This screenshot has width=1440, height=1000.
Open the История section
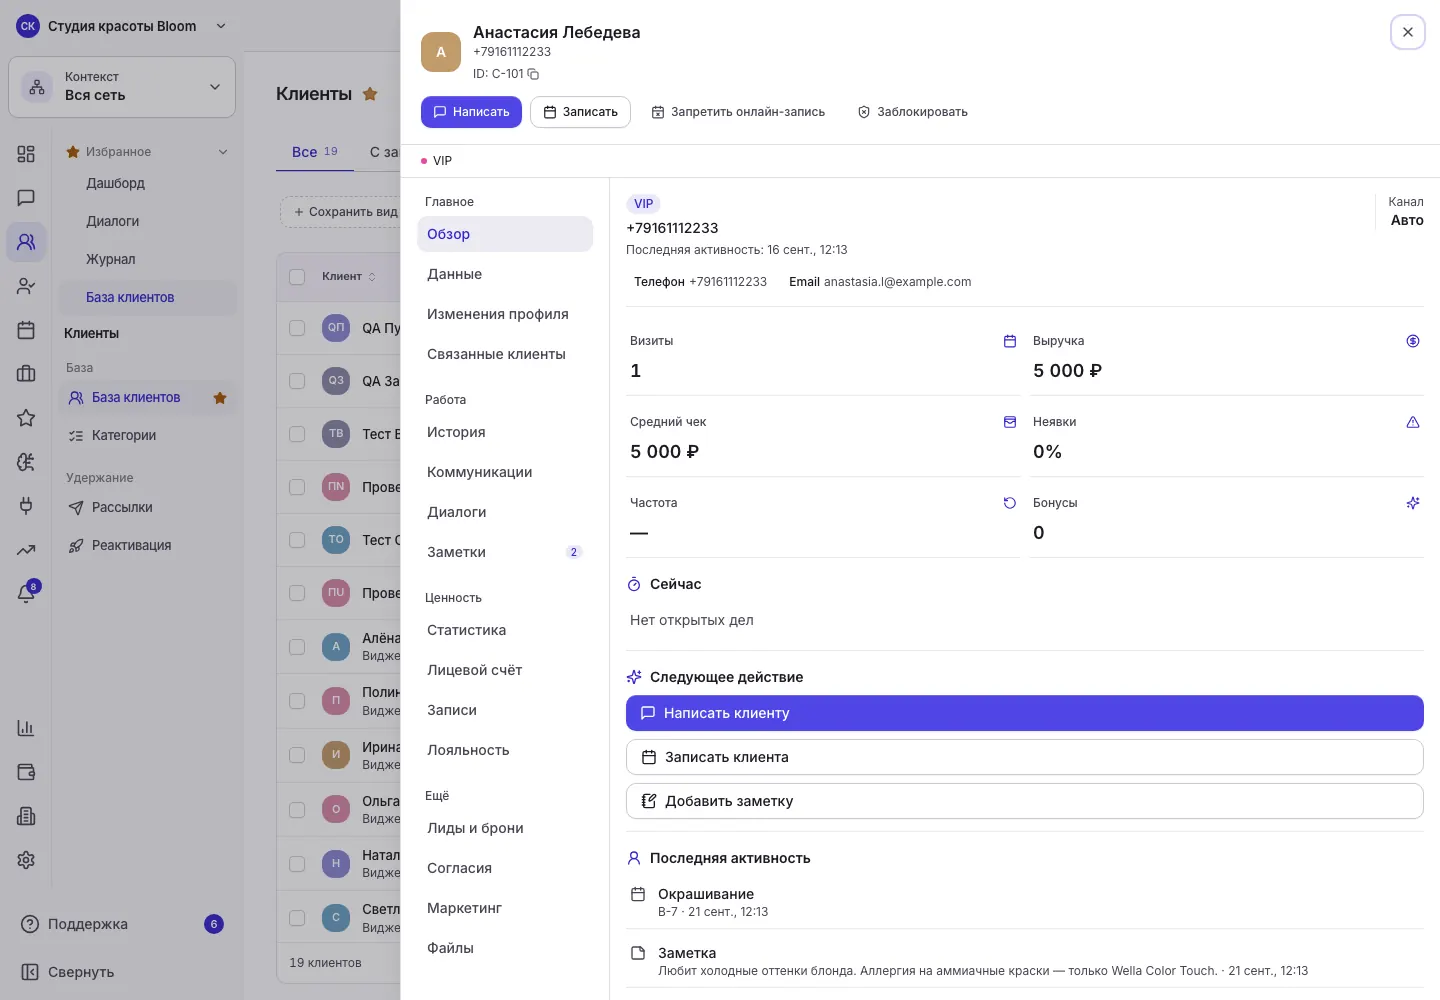pyautogui.click(x=505, y=432)
